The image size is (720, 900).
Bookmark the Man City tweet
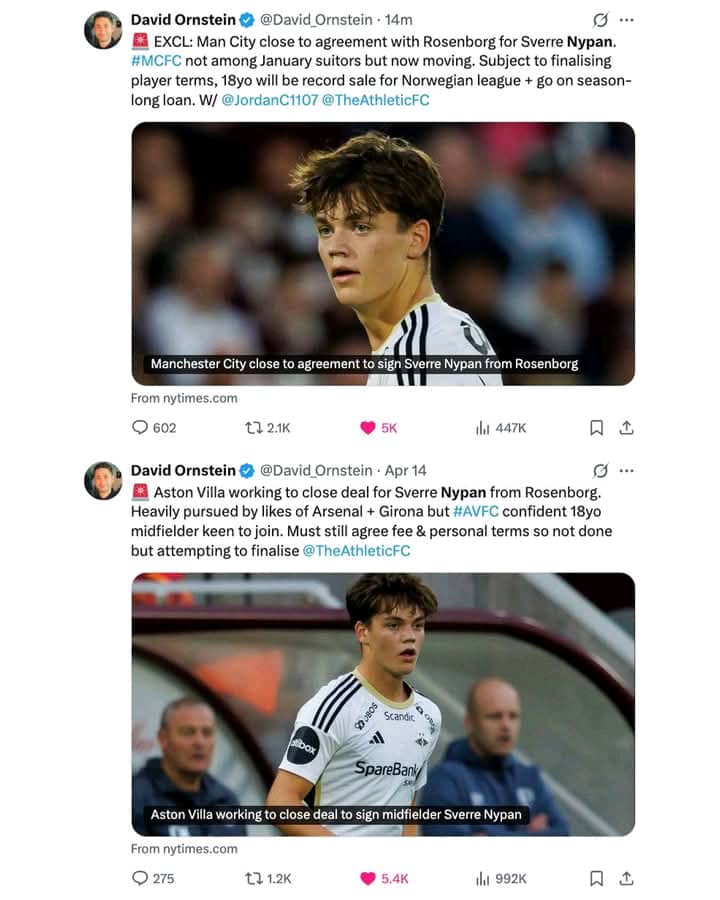[x=597, y=428]
